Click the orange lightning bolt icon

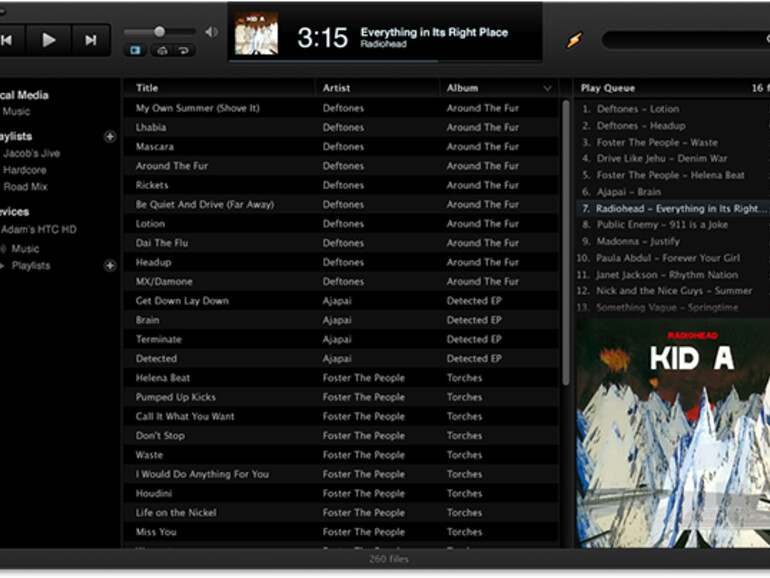tap(574, 40)
